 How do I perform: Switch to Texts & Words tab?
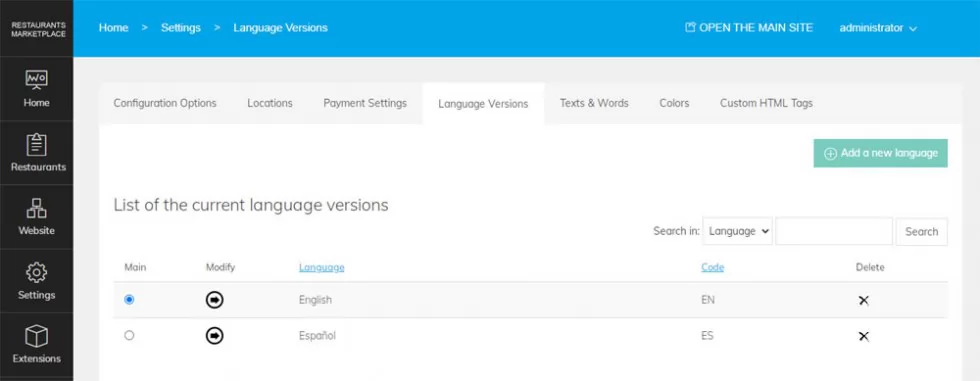tap(594, 103)
